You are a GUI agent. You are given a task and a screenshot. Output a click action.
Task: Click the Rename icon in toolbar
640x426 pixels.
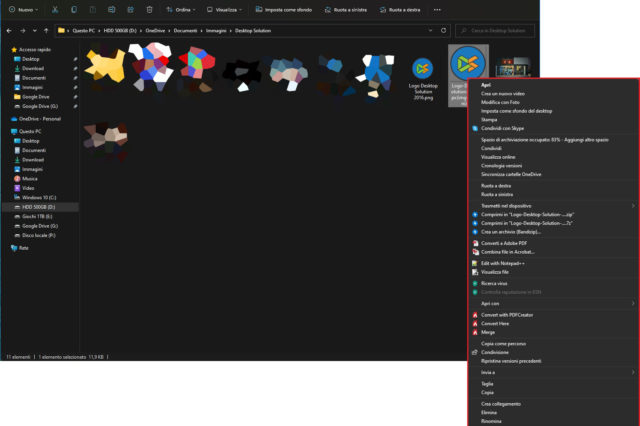(x=111, y=9)
